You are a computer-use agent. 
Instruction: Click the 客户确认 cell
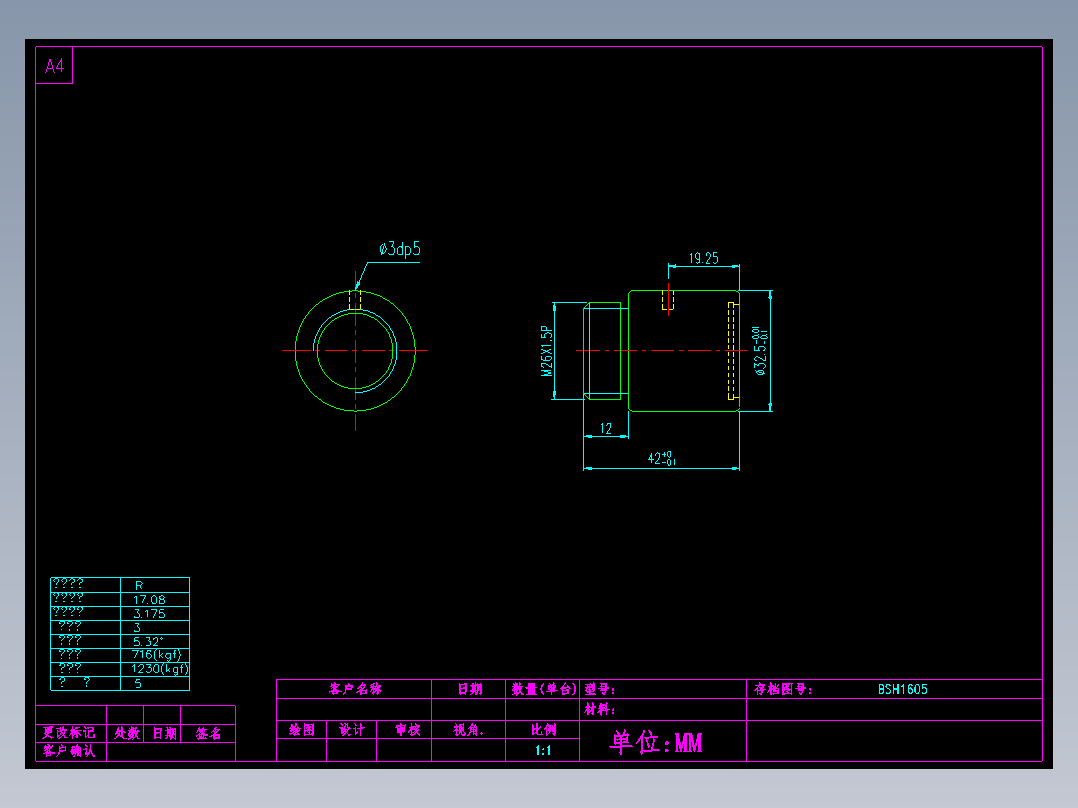click(69, 751)
